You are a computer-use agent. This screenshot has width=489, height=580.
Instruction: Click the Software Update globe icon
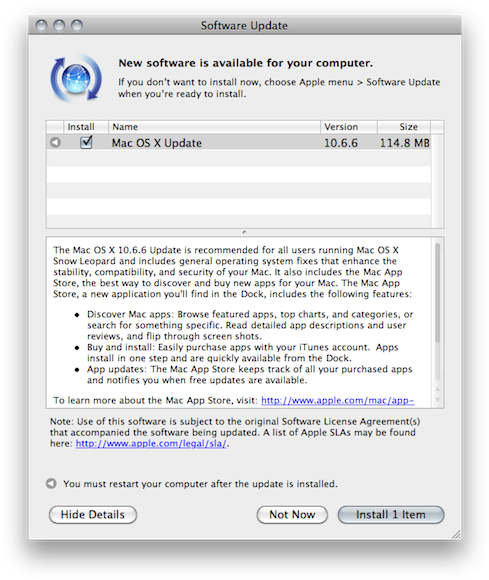[x=76, y=78]
